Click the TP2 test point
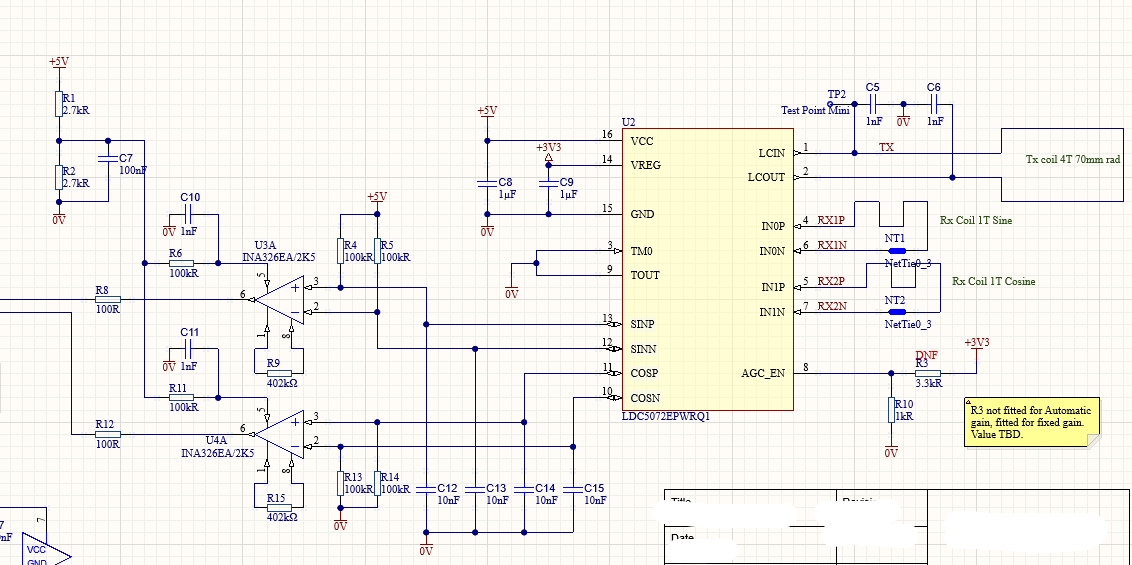This screenshot has height=565, width=1132. coord(830,104)
